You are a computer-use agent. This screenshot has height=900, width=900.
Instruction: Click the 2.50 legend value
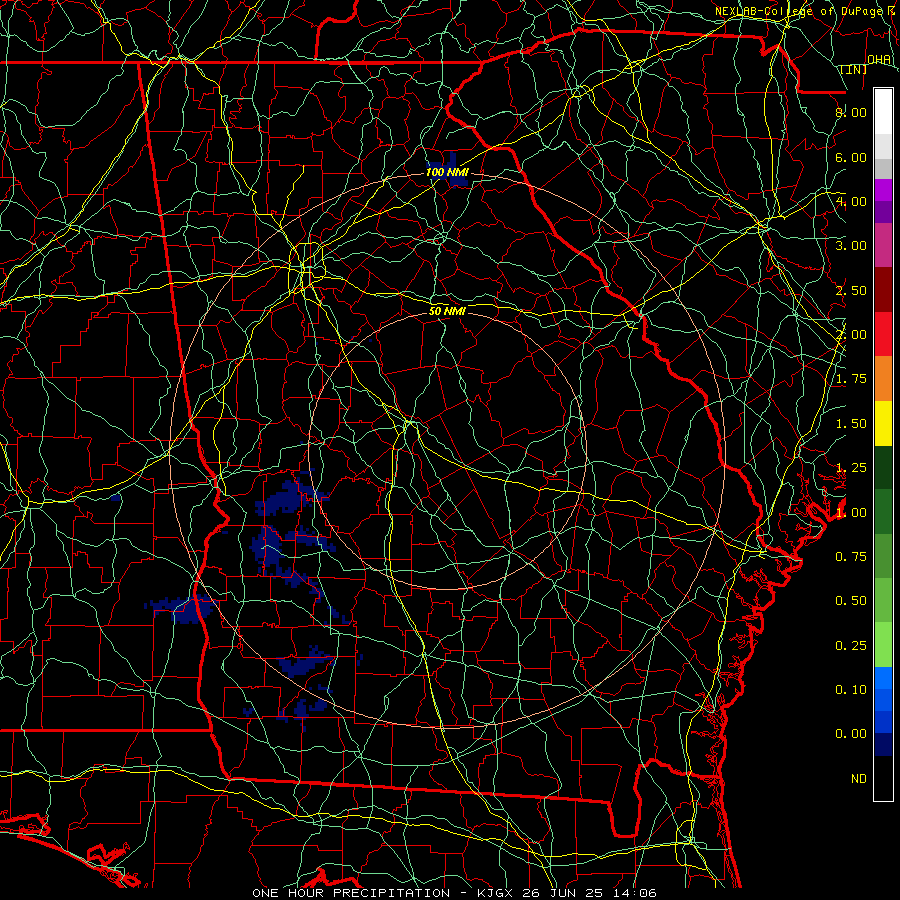click(x=851, y=290)
